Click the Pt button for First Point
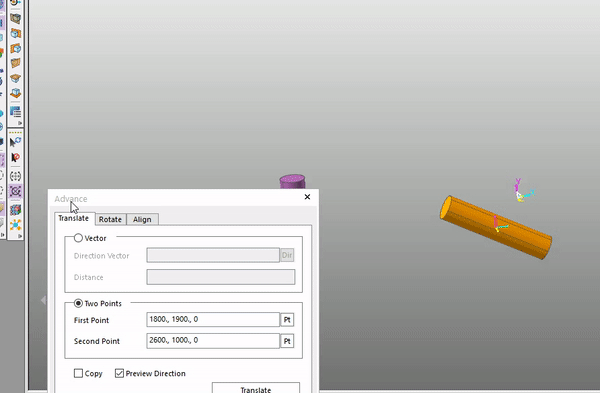600x393 pixels. click(x=287, y=320)
